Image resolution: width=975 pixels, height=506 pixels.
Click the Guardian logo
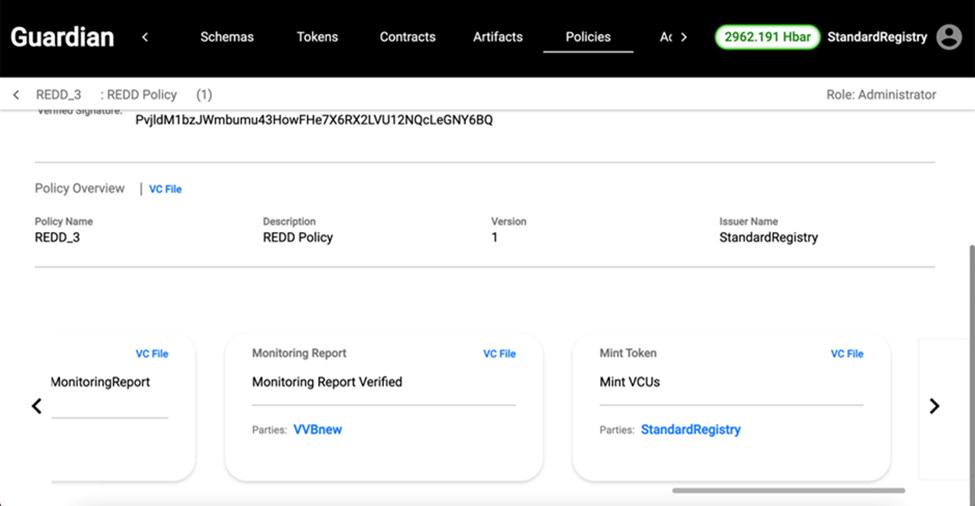(x=62, y=38)
